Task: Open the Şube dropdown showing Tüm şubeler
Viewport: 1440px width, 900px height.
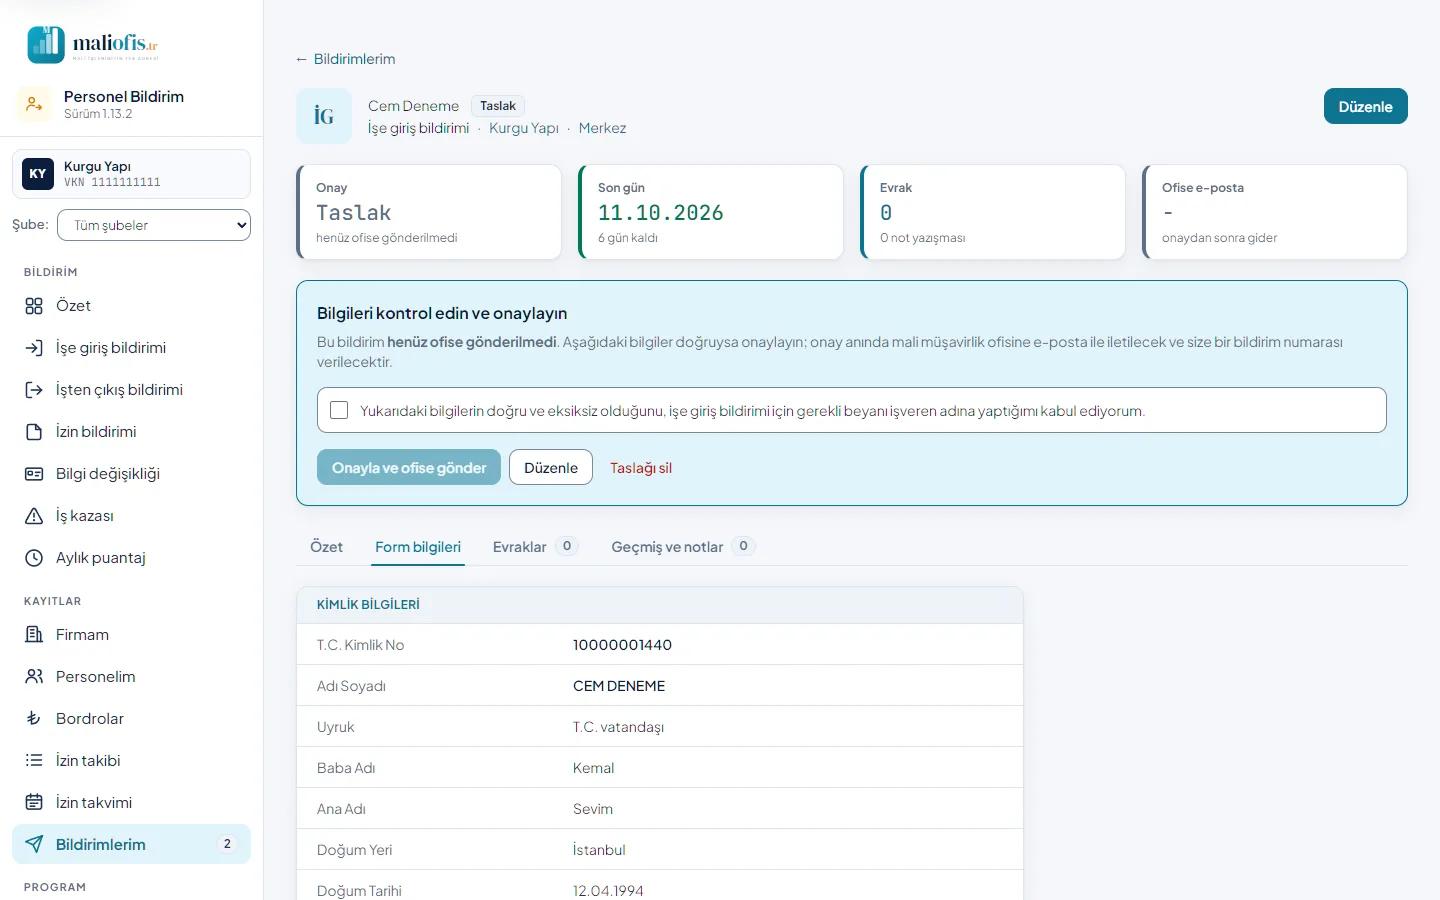Action: 154,225
